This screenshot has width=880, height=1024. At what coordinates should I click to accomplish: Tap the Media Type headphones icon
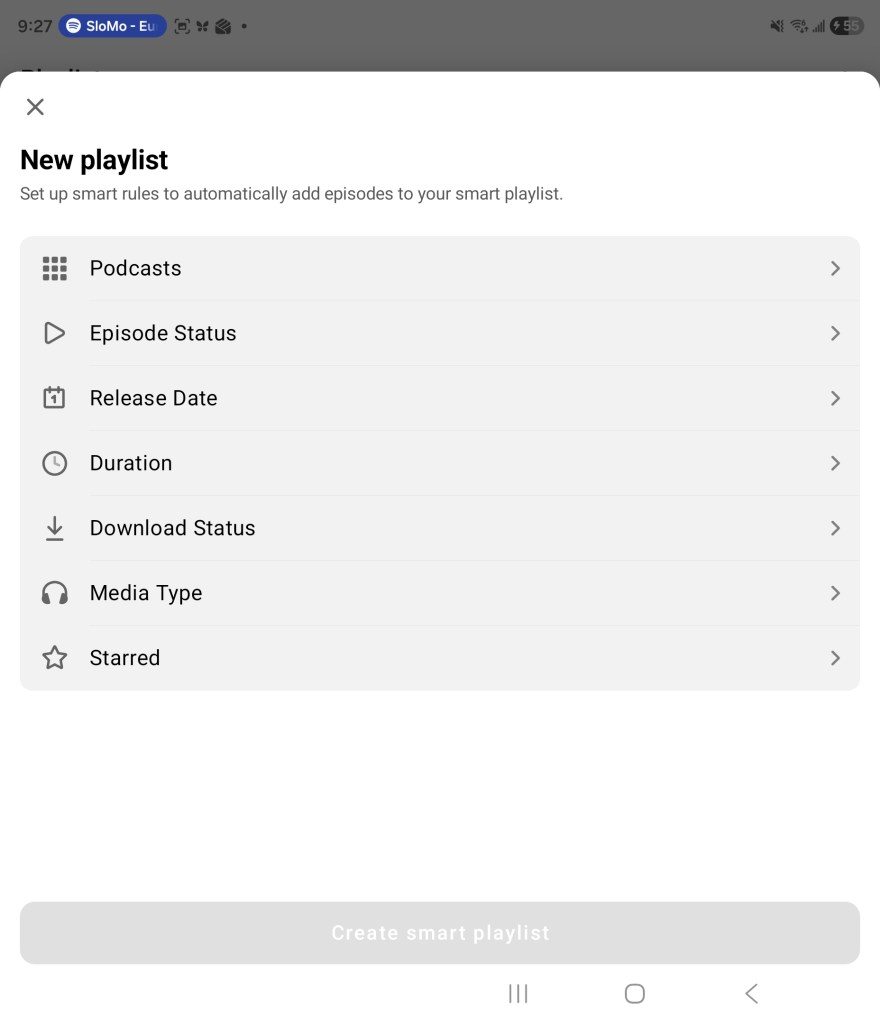54,593
